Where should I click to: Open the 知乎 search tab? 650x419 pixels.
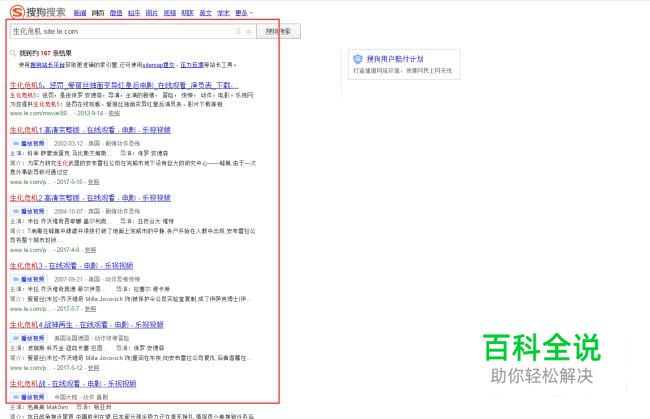(x=134, y=13)
